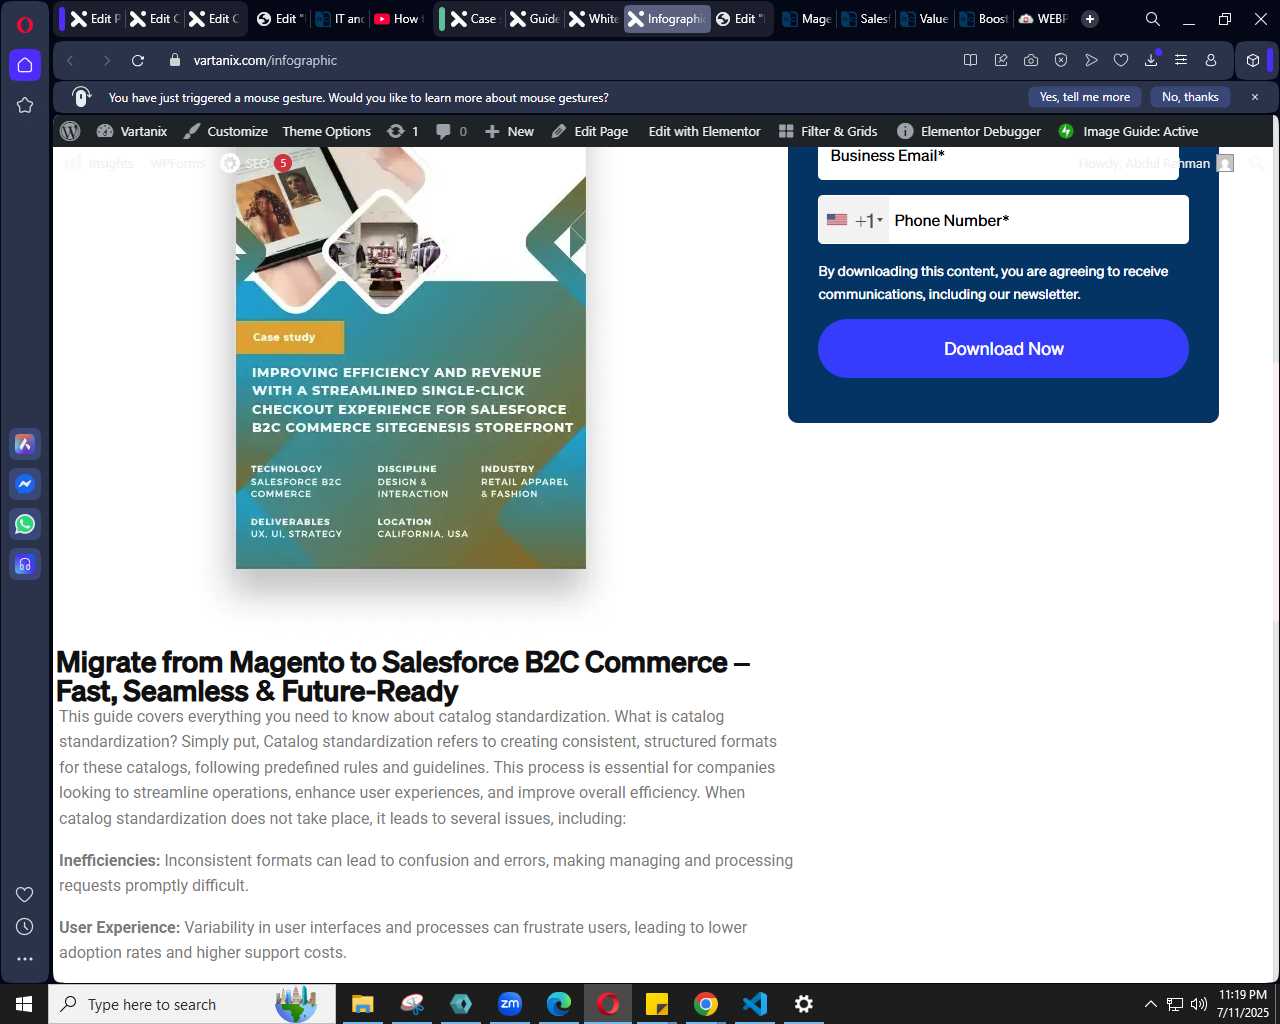Open Visual Studio Code from the taskbar
This screenshot has width=1280, height=1024.
755,1004
